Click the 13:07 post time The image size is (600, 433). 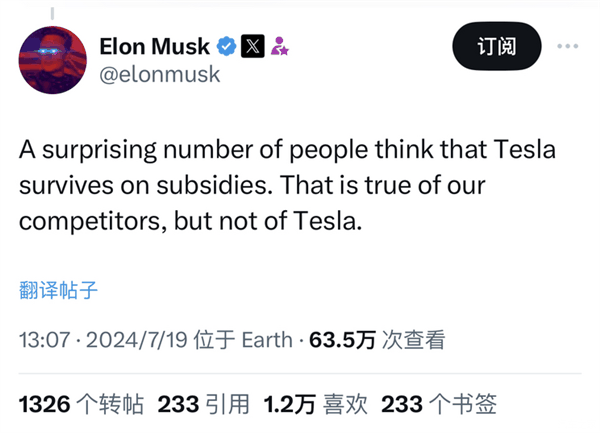pos(44,340)
